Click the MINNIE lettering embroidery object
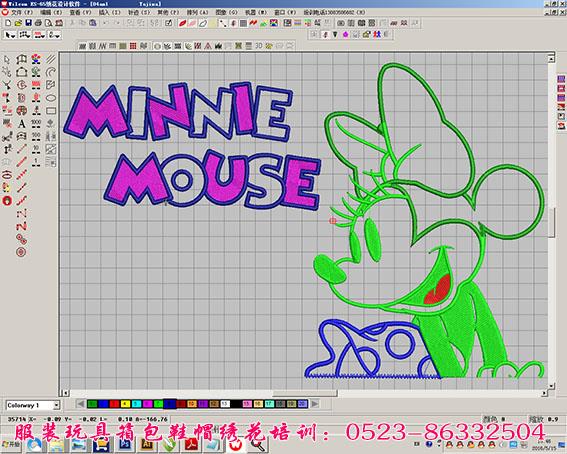The image size is (567, 454). 177,111
